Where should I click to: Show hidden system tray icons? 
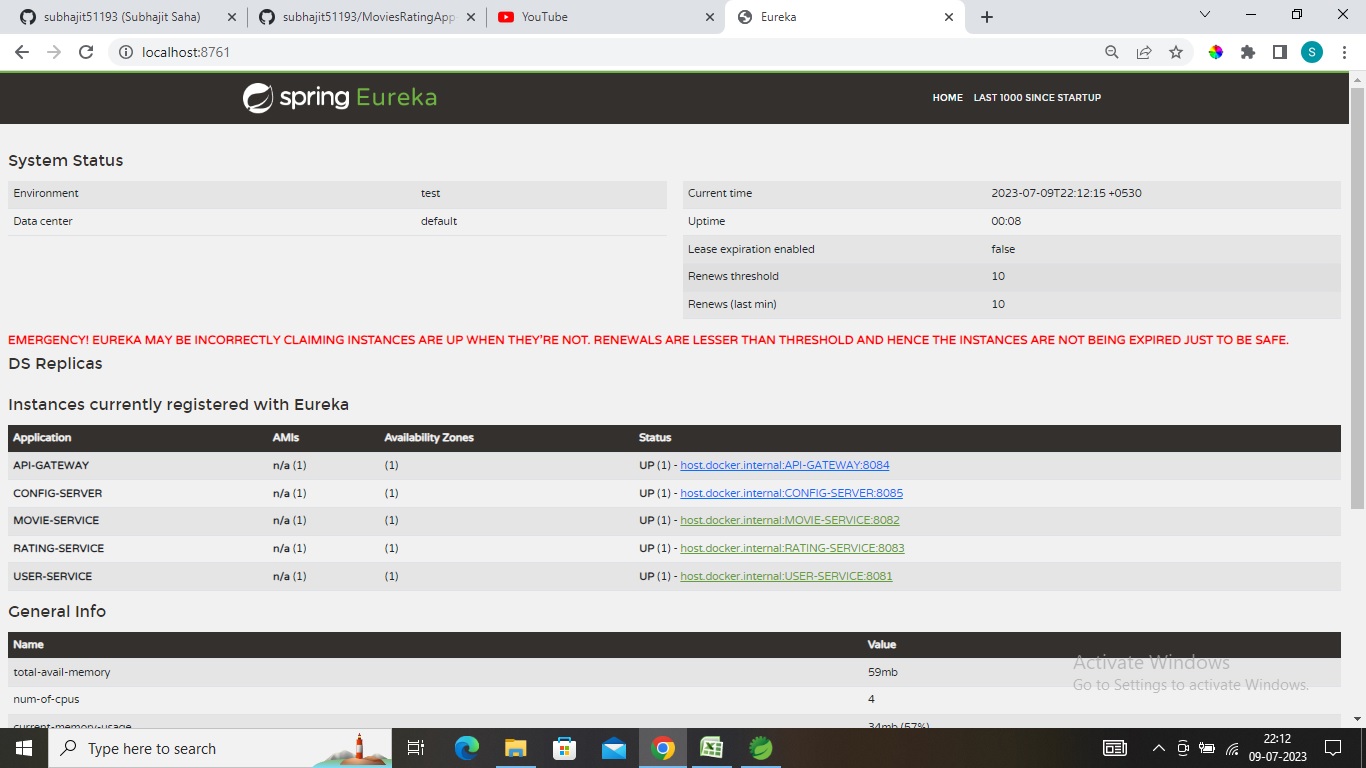(x=1159, y=748)
